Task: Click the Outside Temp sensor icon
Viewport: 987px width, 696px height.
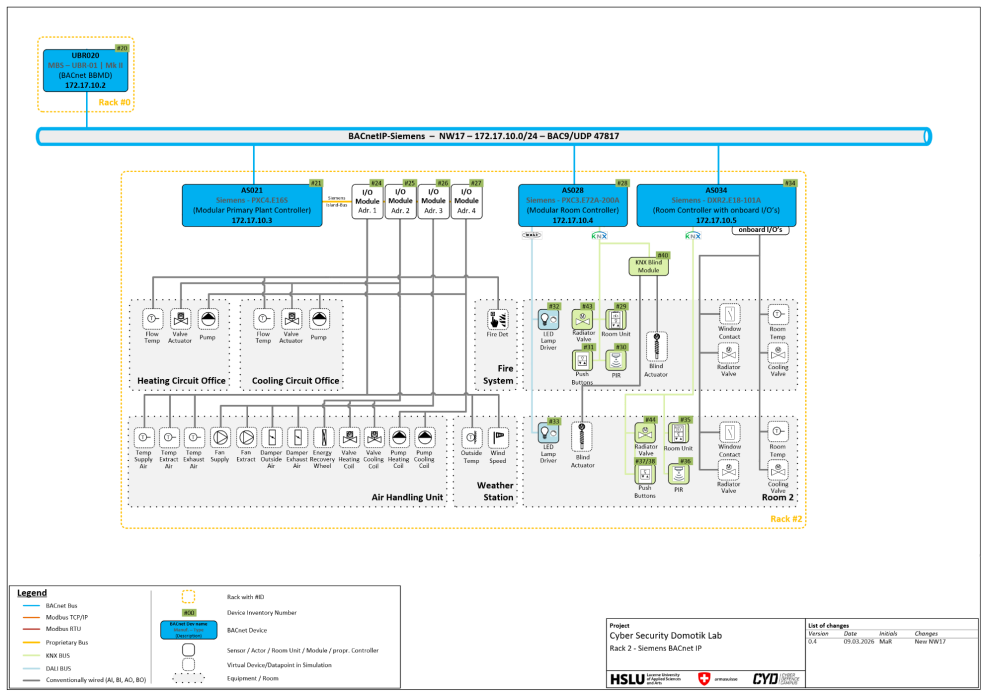Action: coord(471,437)
